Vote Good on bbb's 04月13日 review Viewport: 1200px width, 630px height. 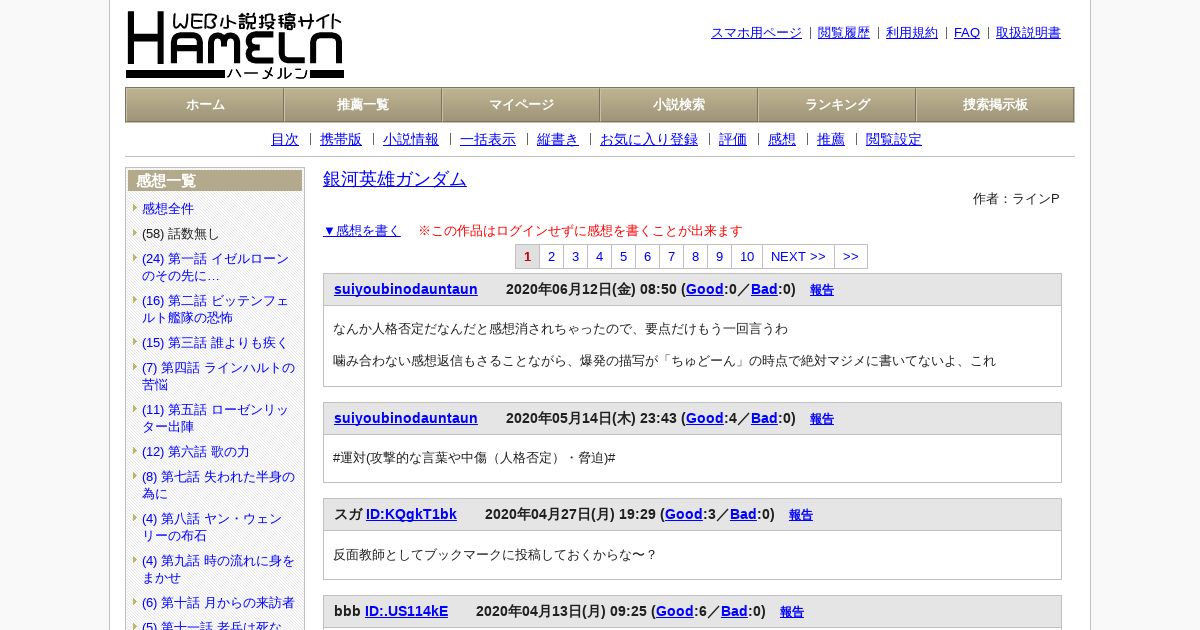674,611
